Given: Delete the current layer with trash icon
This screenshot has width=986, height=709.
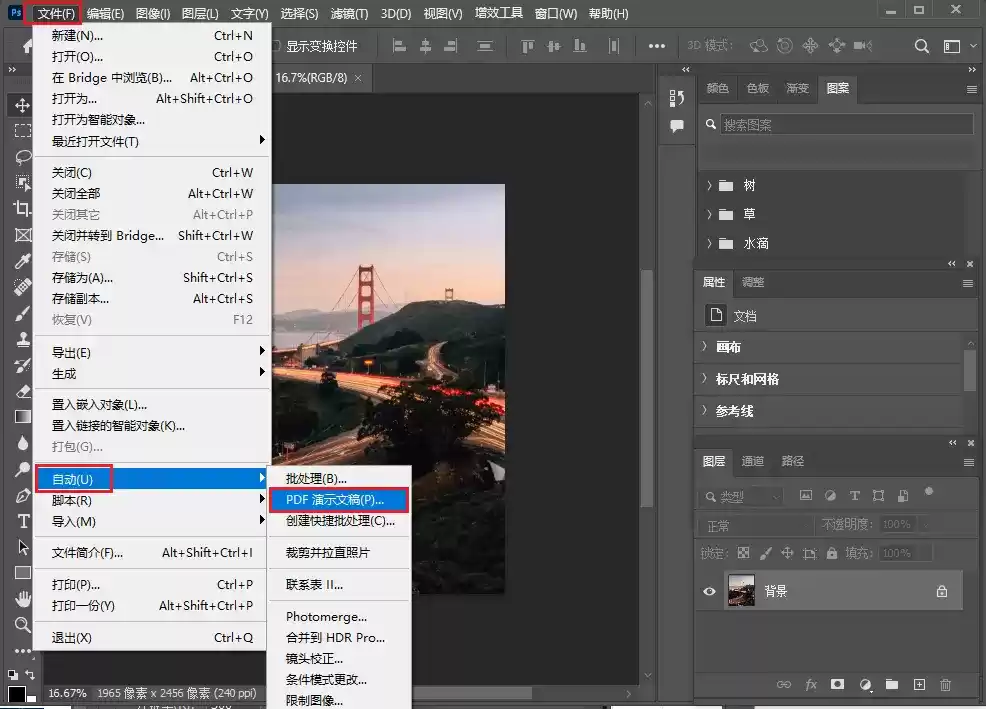Looking at the screenshot, I should click(x=945, y=684).
